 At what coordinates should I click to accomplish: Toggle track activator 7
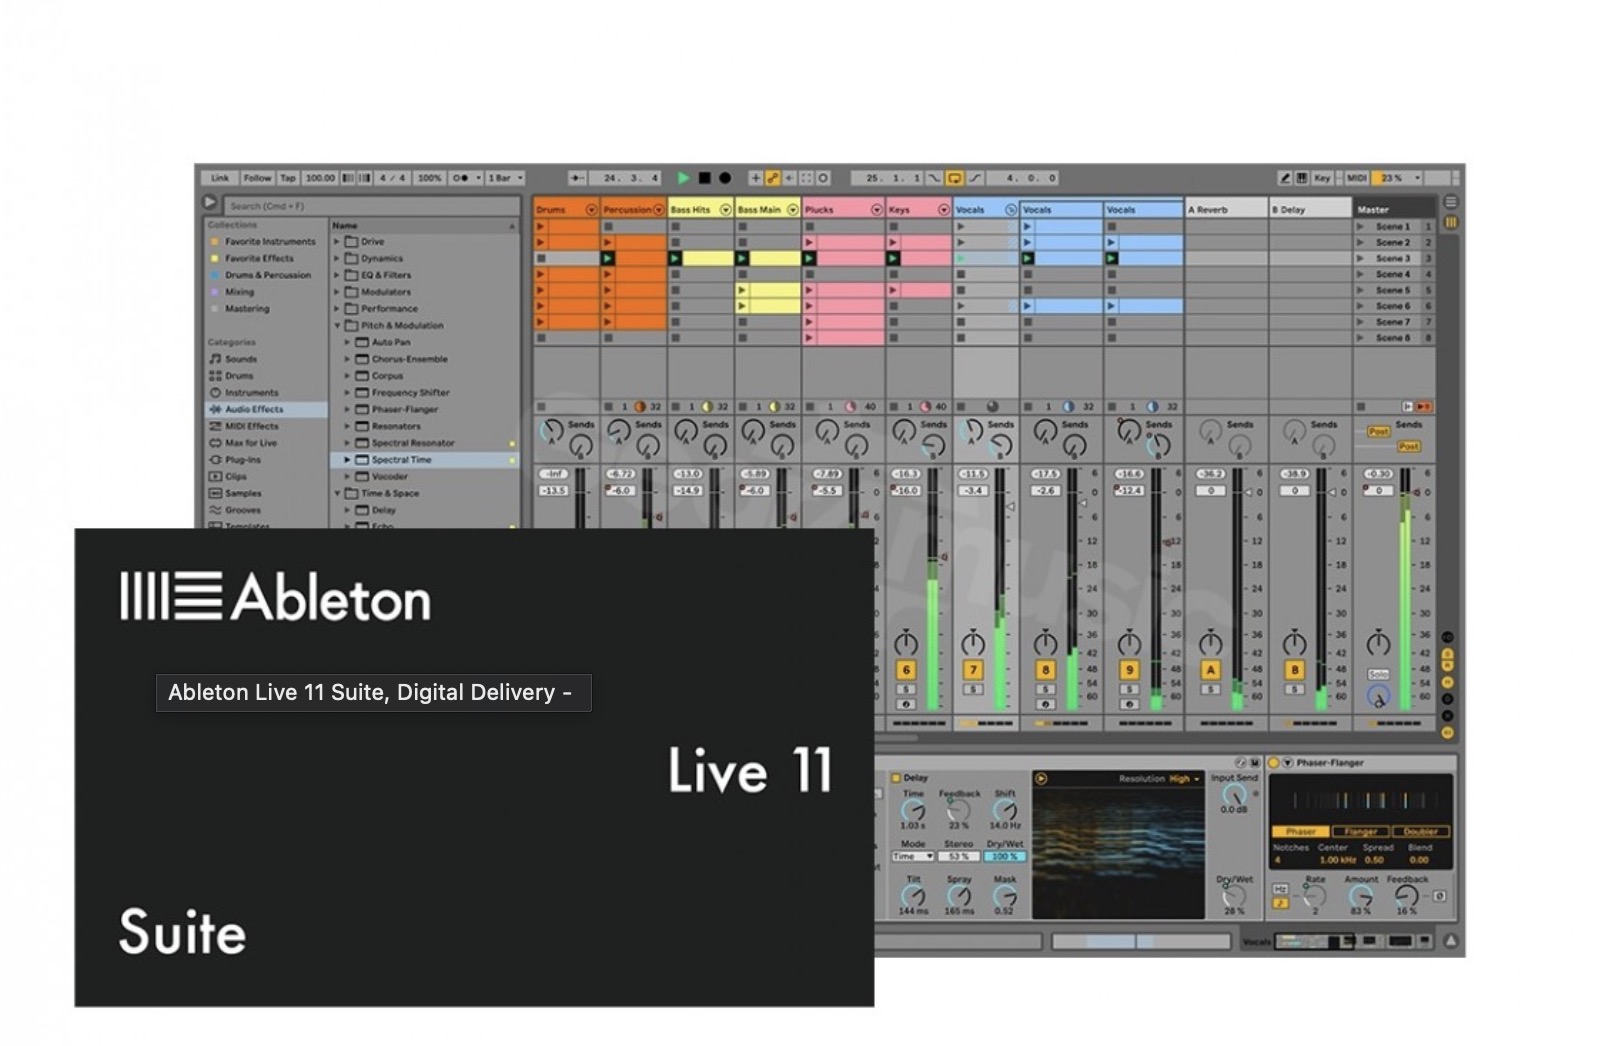[x=973, y=670]
